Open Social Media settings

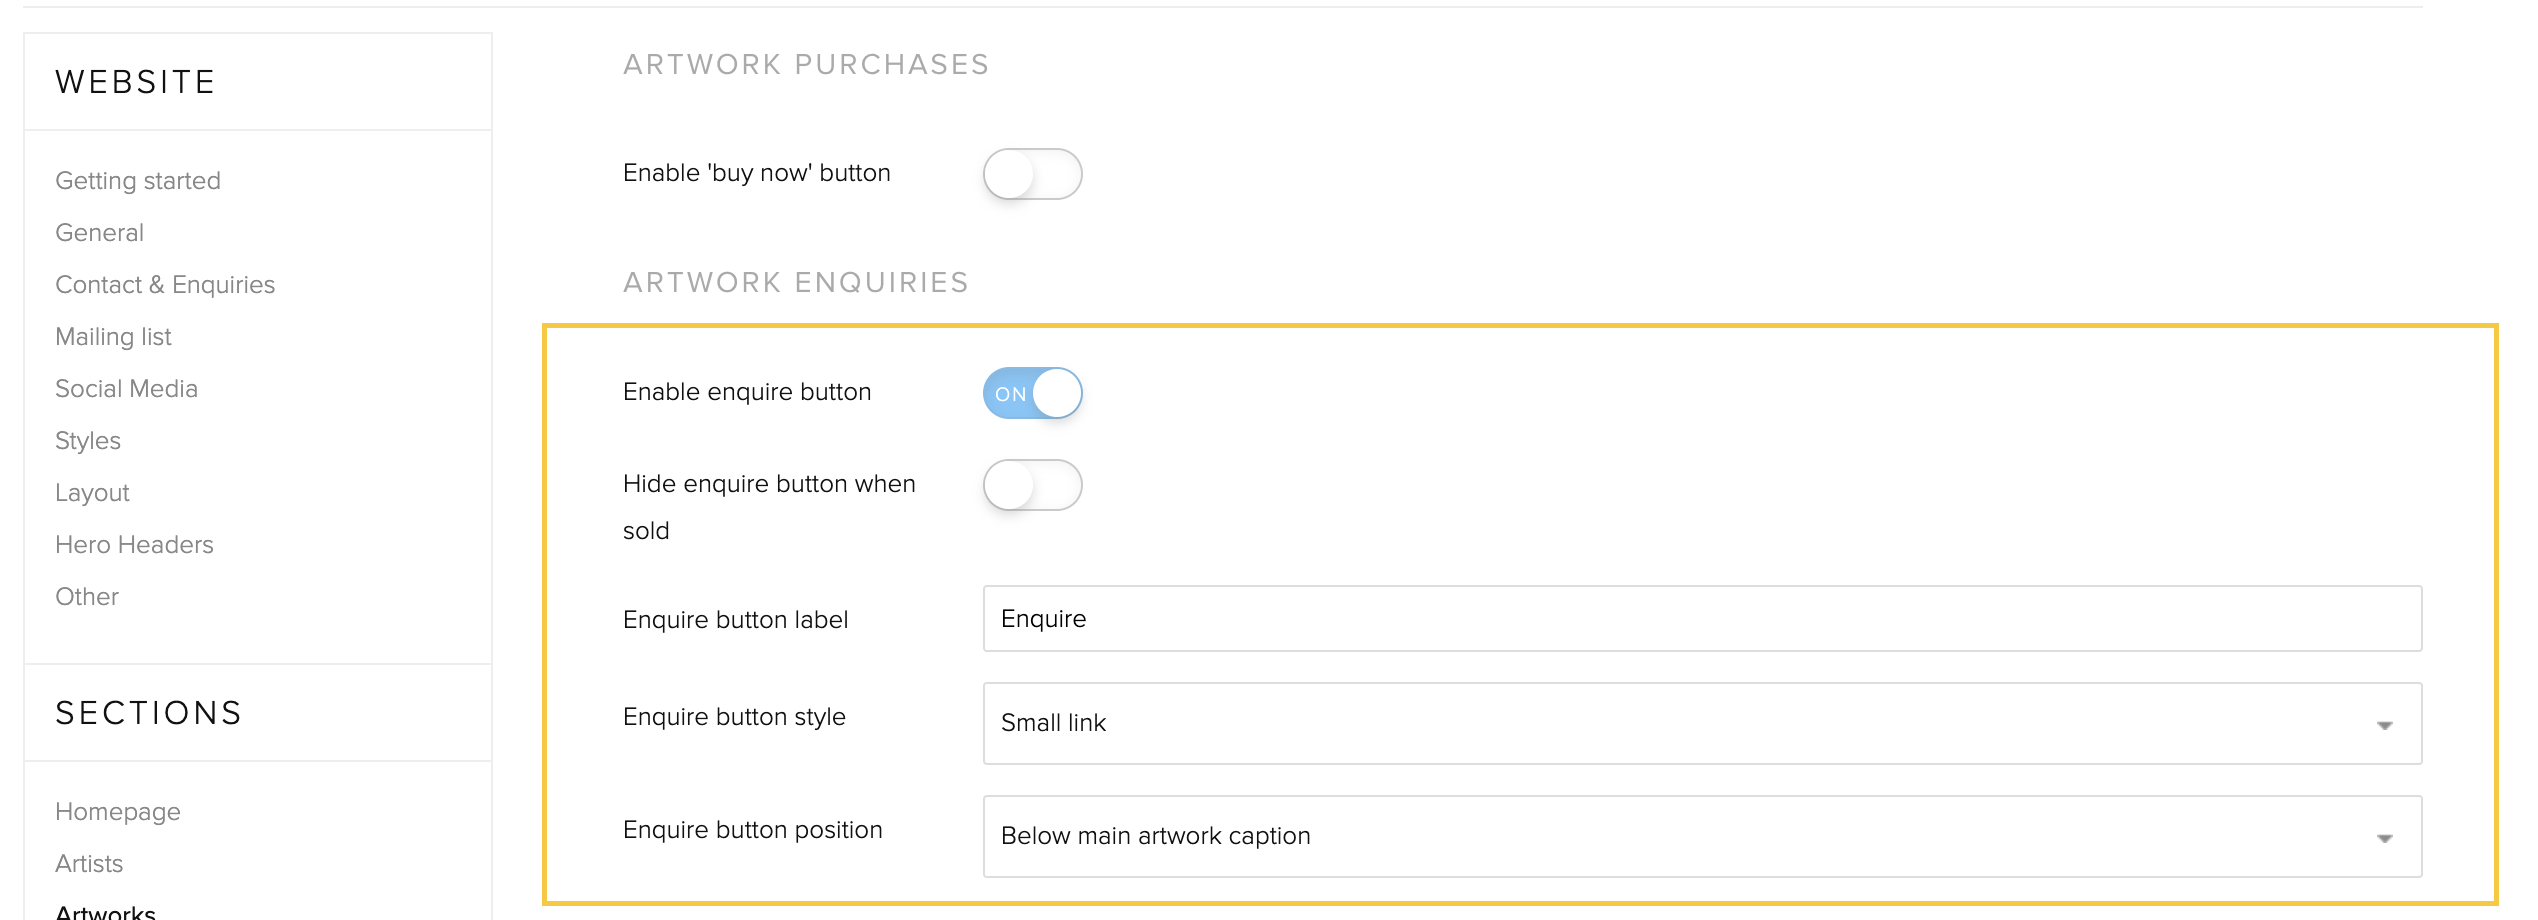tap(126, 389)
